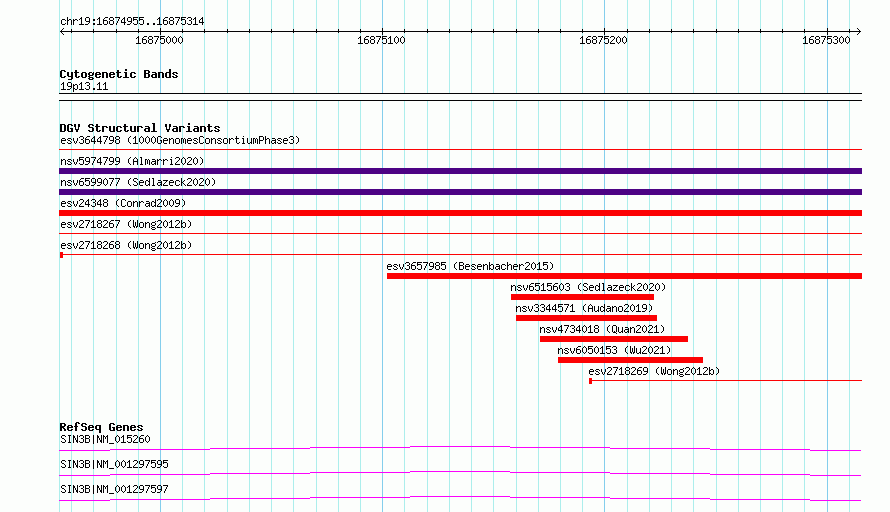Click the esv2718268 (Wong2012b) label
Viewport: 890px width, 512px height.
[126, 245]
